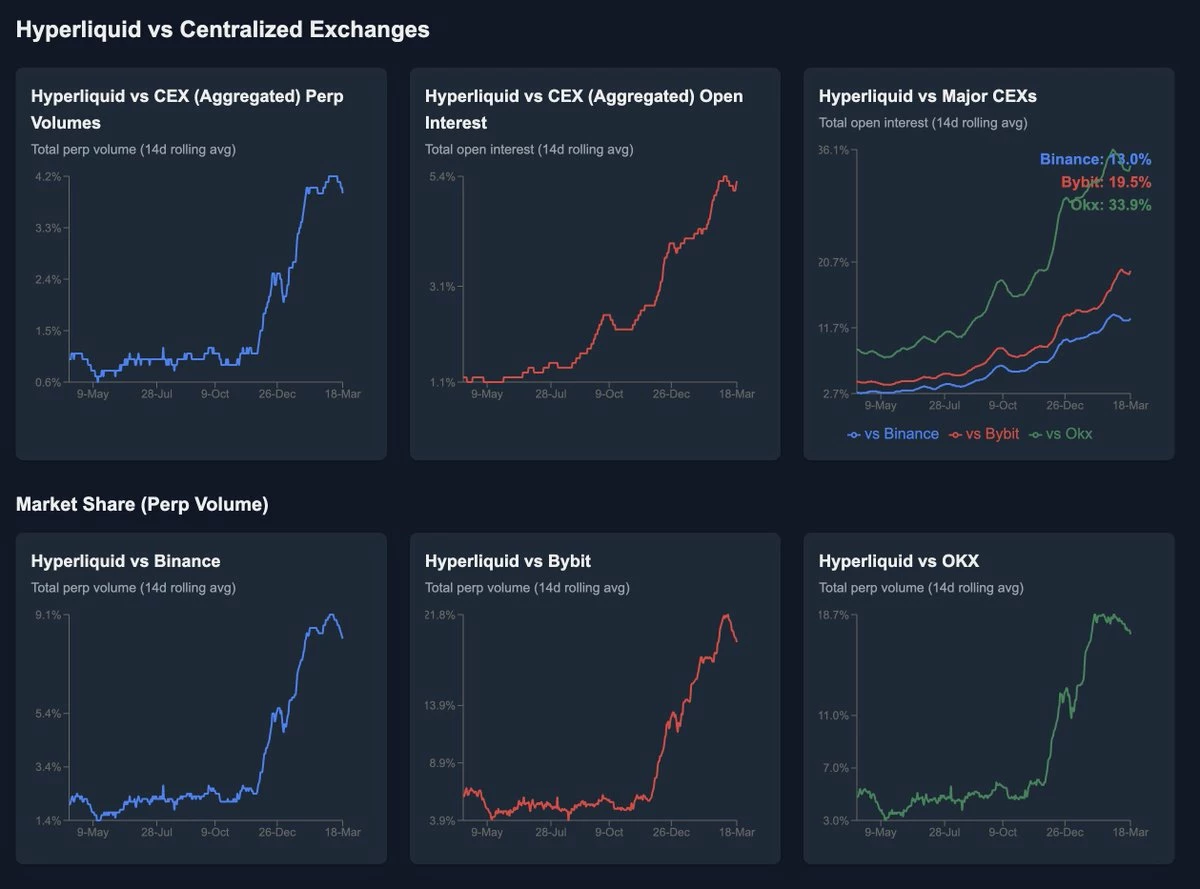Open the Hyperliquid vs Binance chart title
This screenshot has height=889, width=1200.
pyautogui.click(x=126, y=561)
